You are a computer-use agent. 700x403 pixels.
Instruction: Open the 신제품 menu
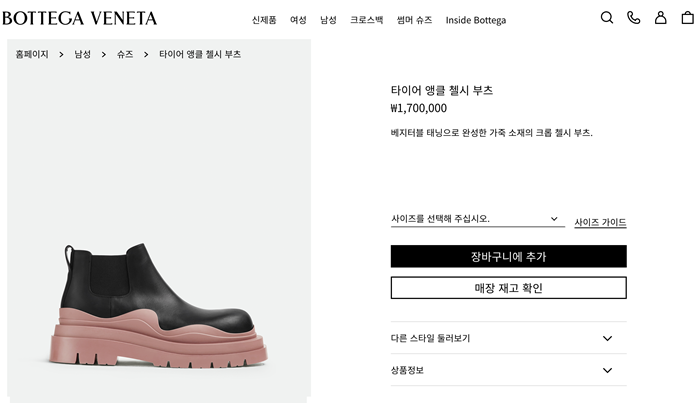[264, 20]
